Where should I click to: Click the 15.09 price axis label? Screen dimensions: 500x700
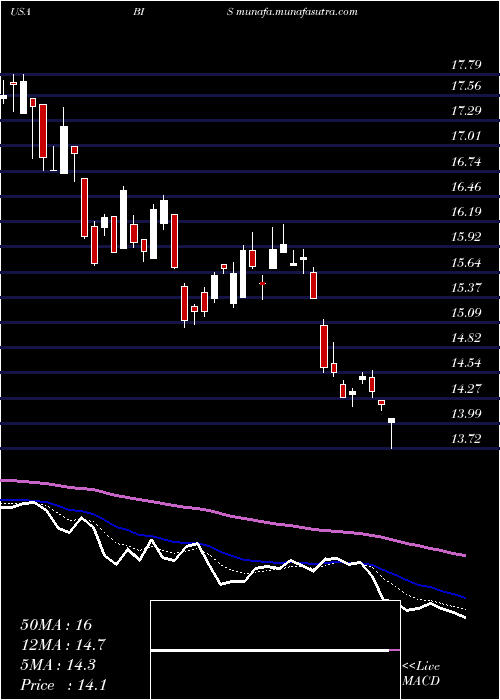pyautogui.click(x=466, y=313)
